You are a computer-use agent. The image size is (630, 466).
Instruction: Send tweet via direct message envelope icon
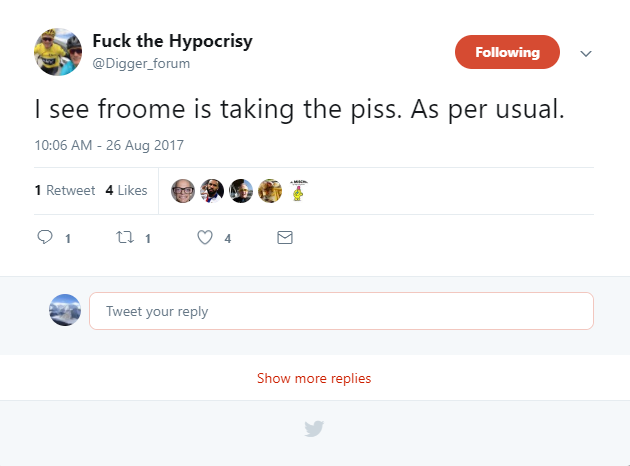(x=285, y=238)
